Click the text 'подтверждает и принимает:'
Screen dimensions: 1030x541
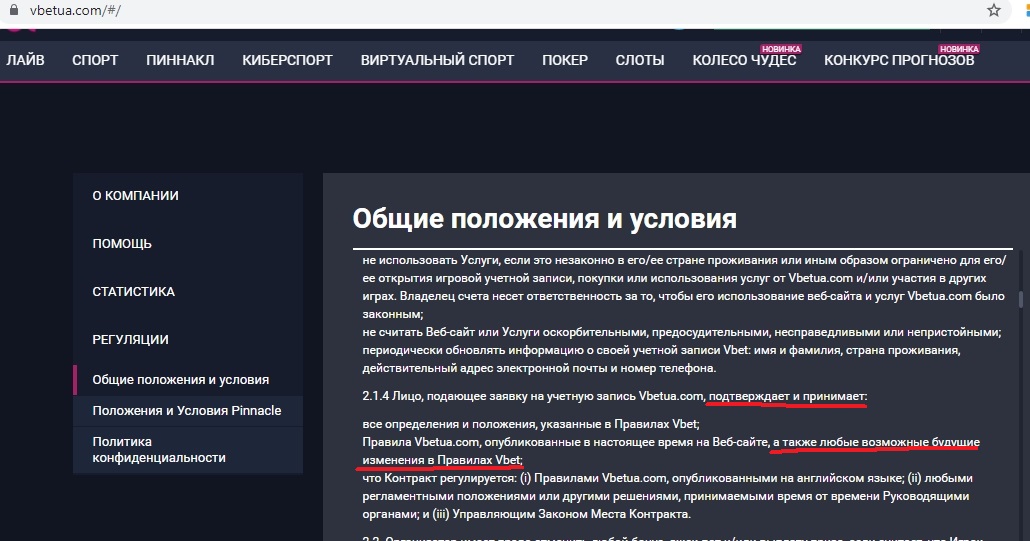[x=788, y=397]
